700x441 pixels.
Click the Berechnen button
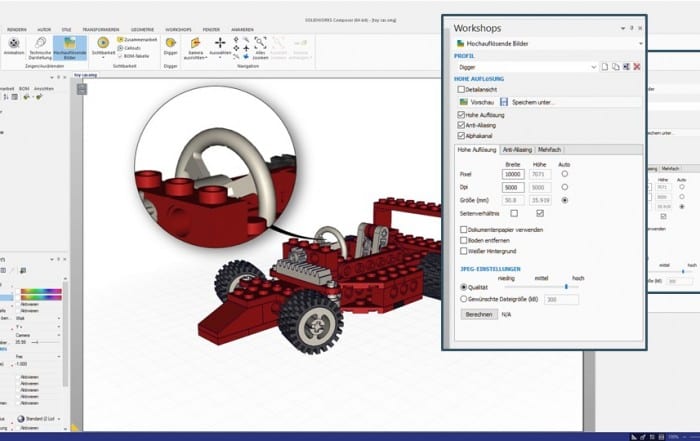[479, 314]
